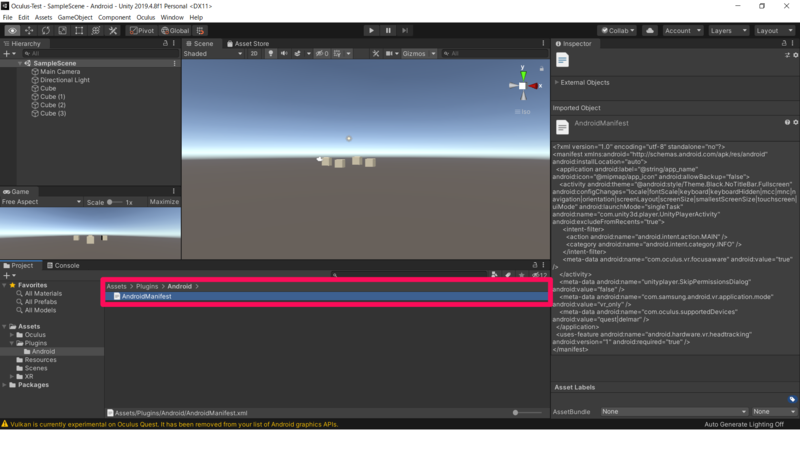Click Maximize in Game view
The image size is (800, 472).
coord(164,202)
